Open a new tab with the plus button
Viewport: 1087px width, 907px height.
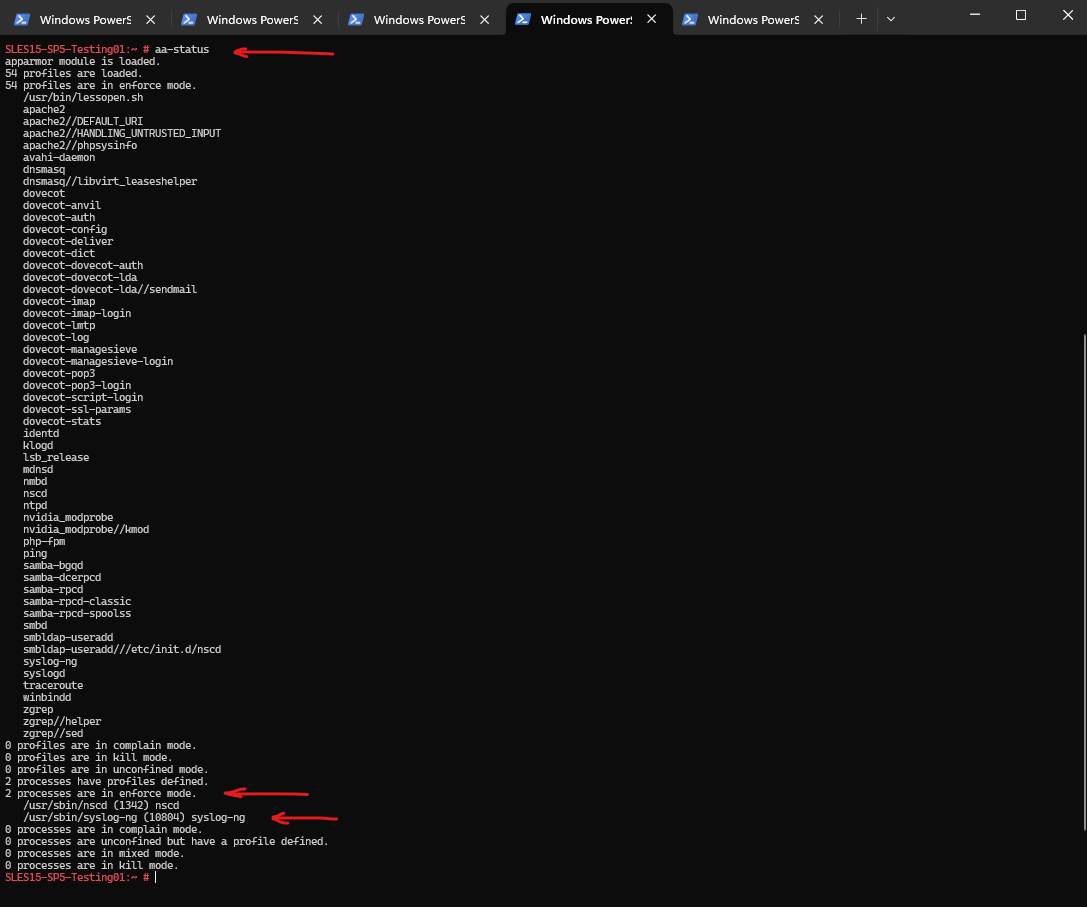pos(861,19)
